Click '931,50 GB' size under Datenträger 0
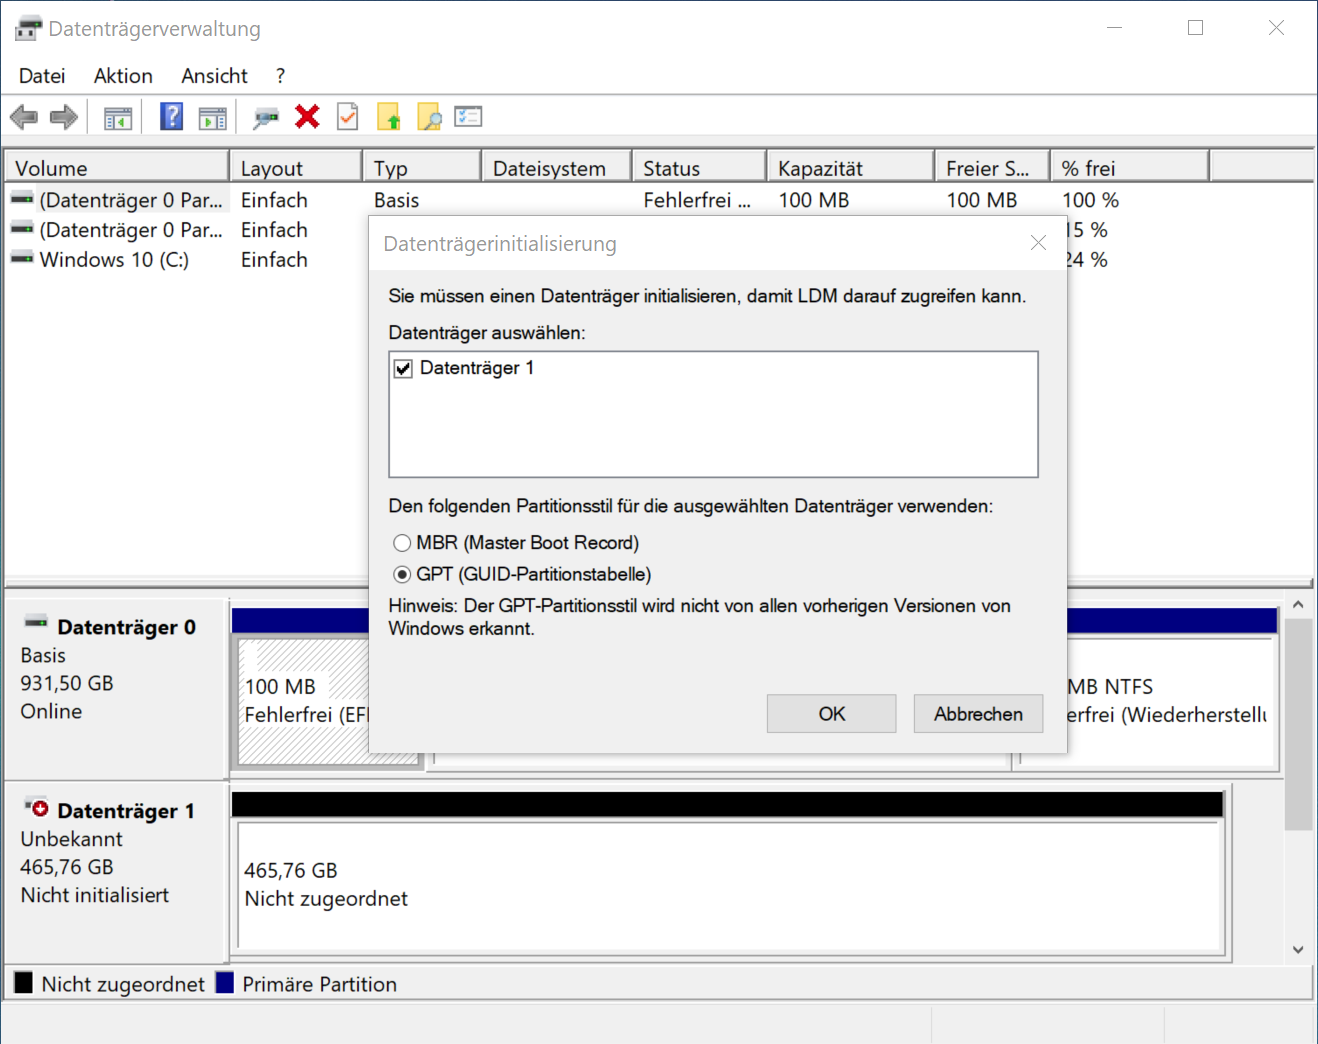The image size is (1318, 1044). pyautogui.click(x=67, y=683)
